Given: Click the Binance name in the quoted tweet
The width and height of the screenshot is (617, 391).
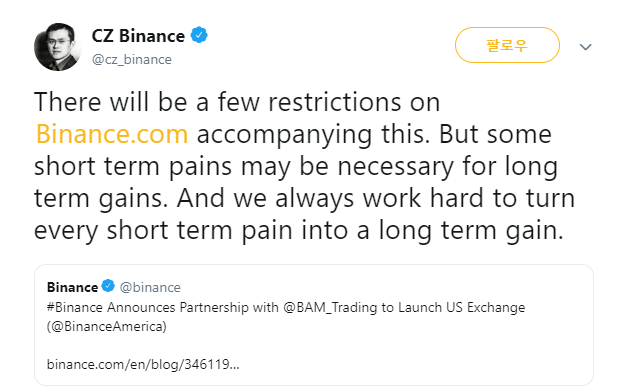Looking at the screenshot, I should click(72, 287).
